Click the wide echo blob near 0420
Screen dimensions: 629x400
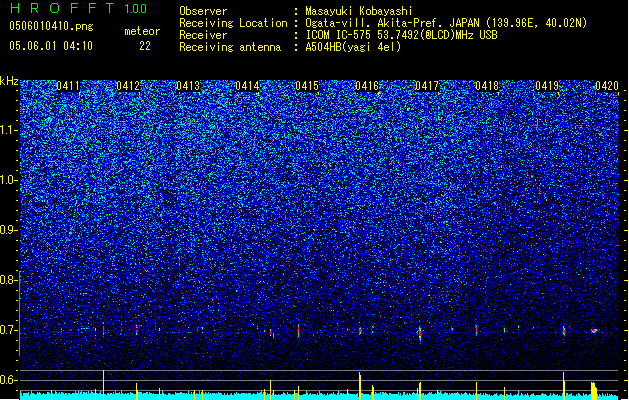(595, 331)
